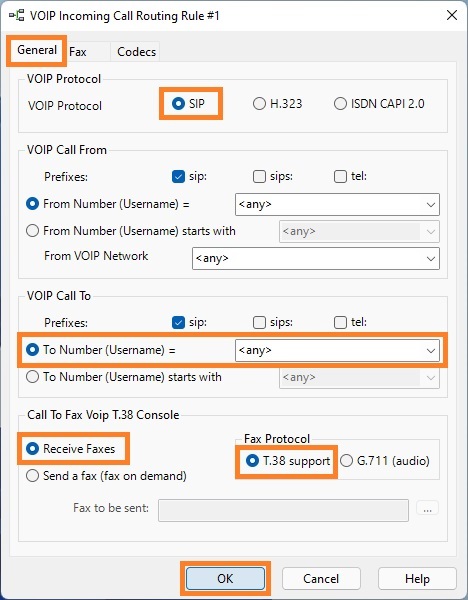Expand the To Number (Username) = dropdown
The height and width of the screenshot is (600, 468).
(337, 350)
